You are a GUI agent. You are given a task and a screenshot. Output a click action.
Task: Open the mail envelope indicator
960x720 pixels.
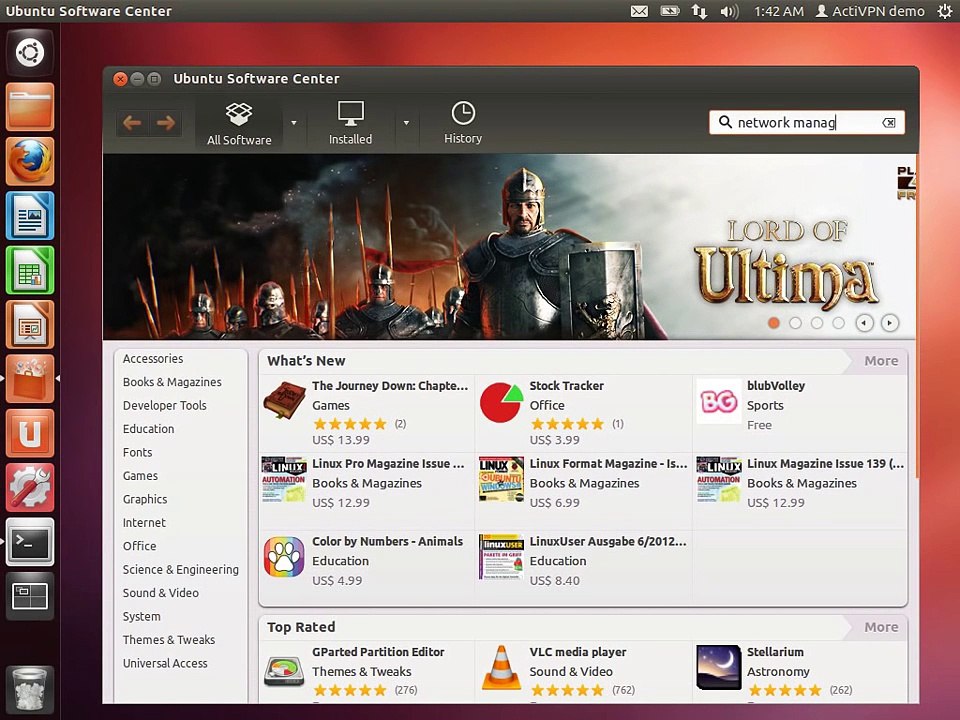point(639,11)
